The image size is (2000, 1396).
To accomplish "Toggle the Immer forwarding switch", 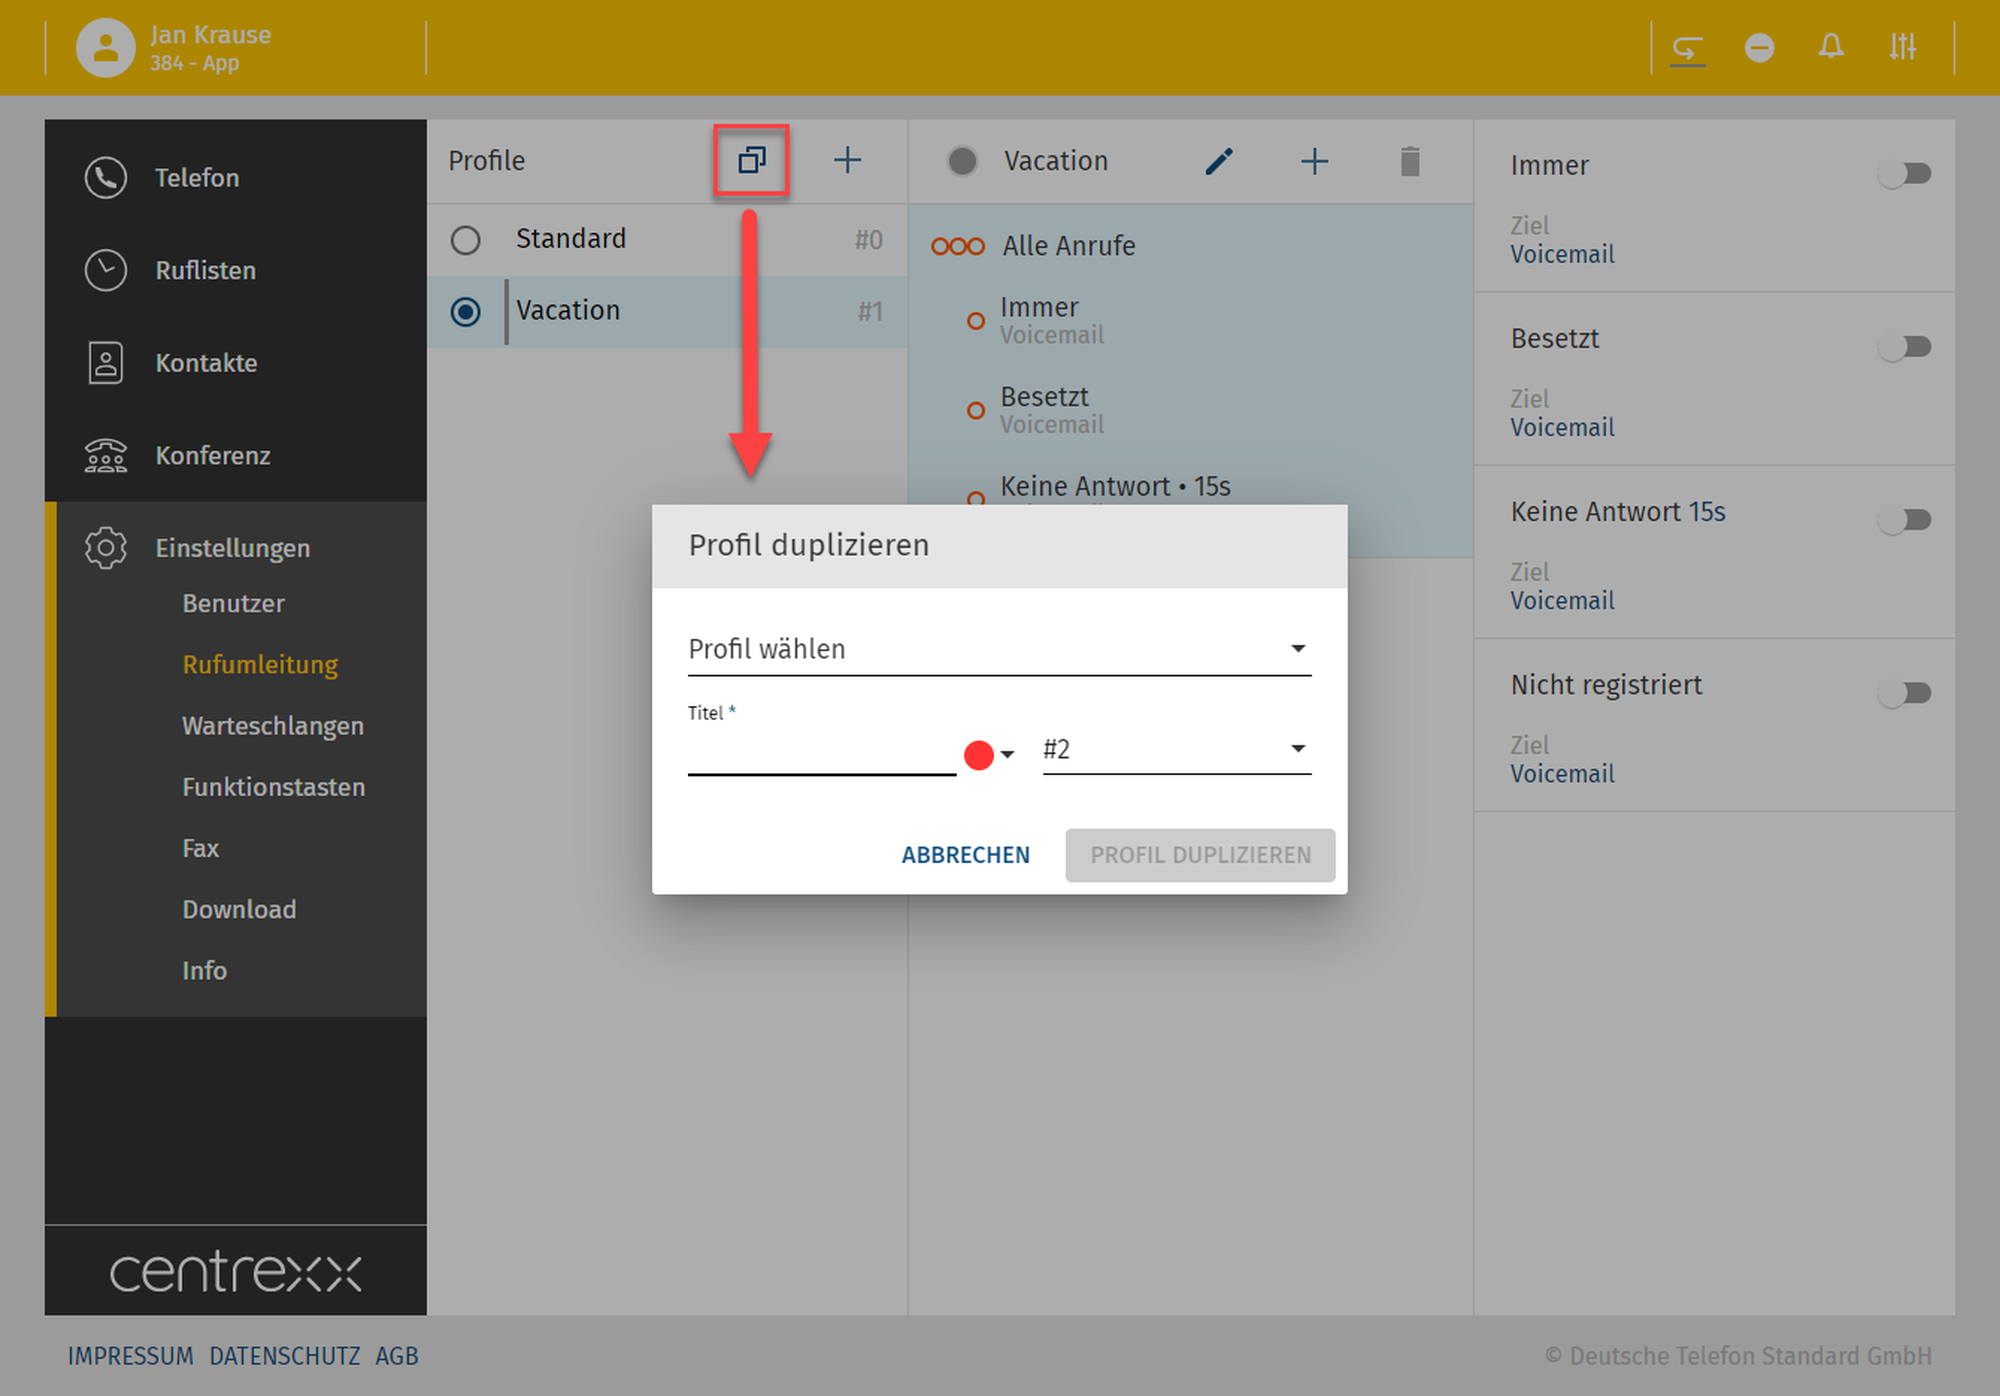I will pos(1905,174).
